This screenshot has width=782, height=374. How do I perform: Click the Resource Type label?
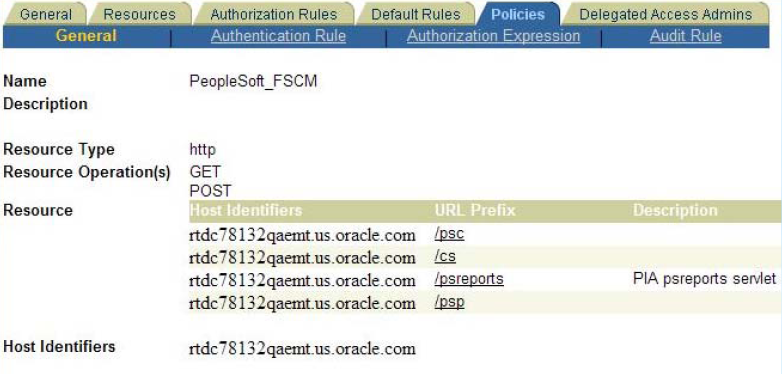pyautogui.click(x=59, y=150)
